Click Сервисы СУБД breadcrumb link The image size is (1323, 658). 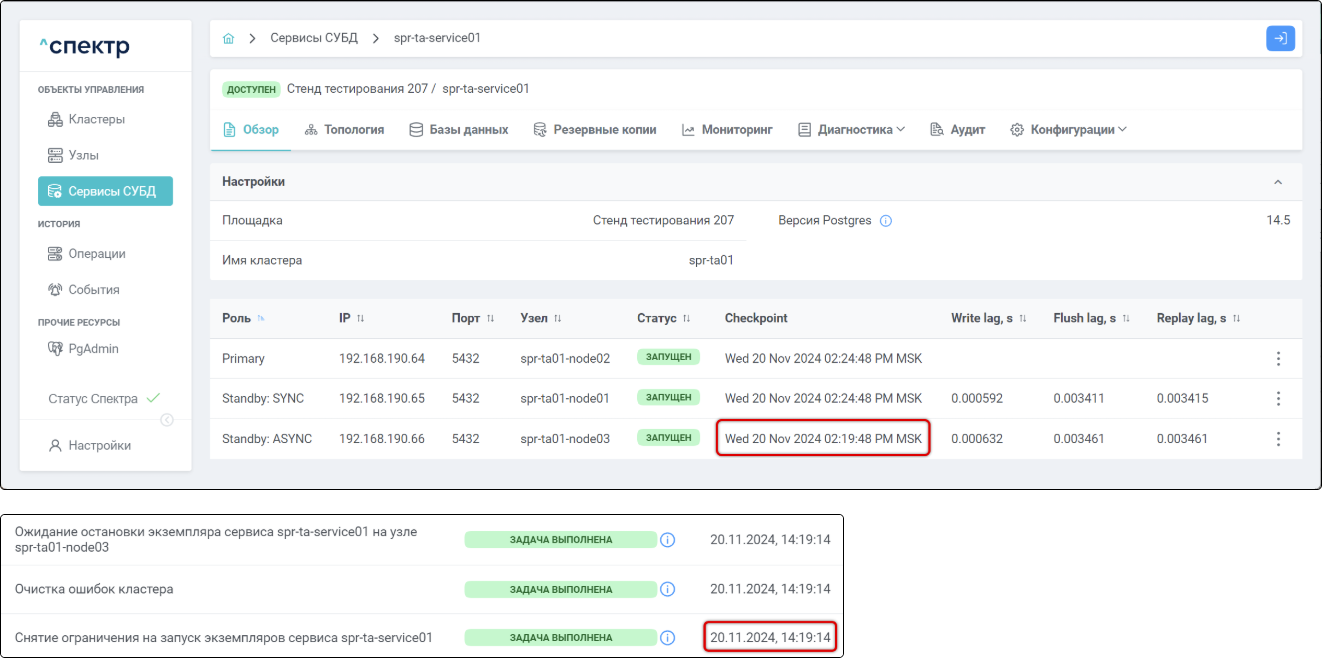[x=313, y=38]
